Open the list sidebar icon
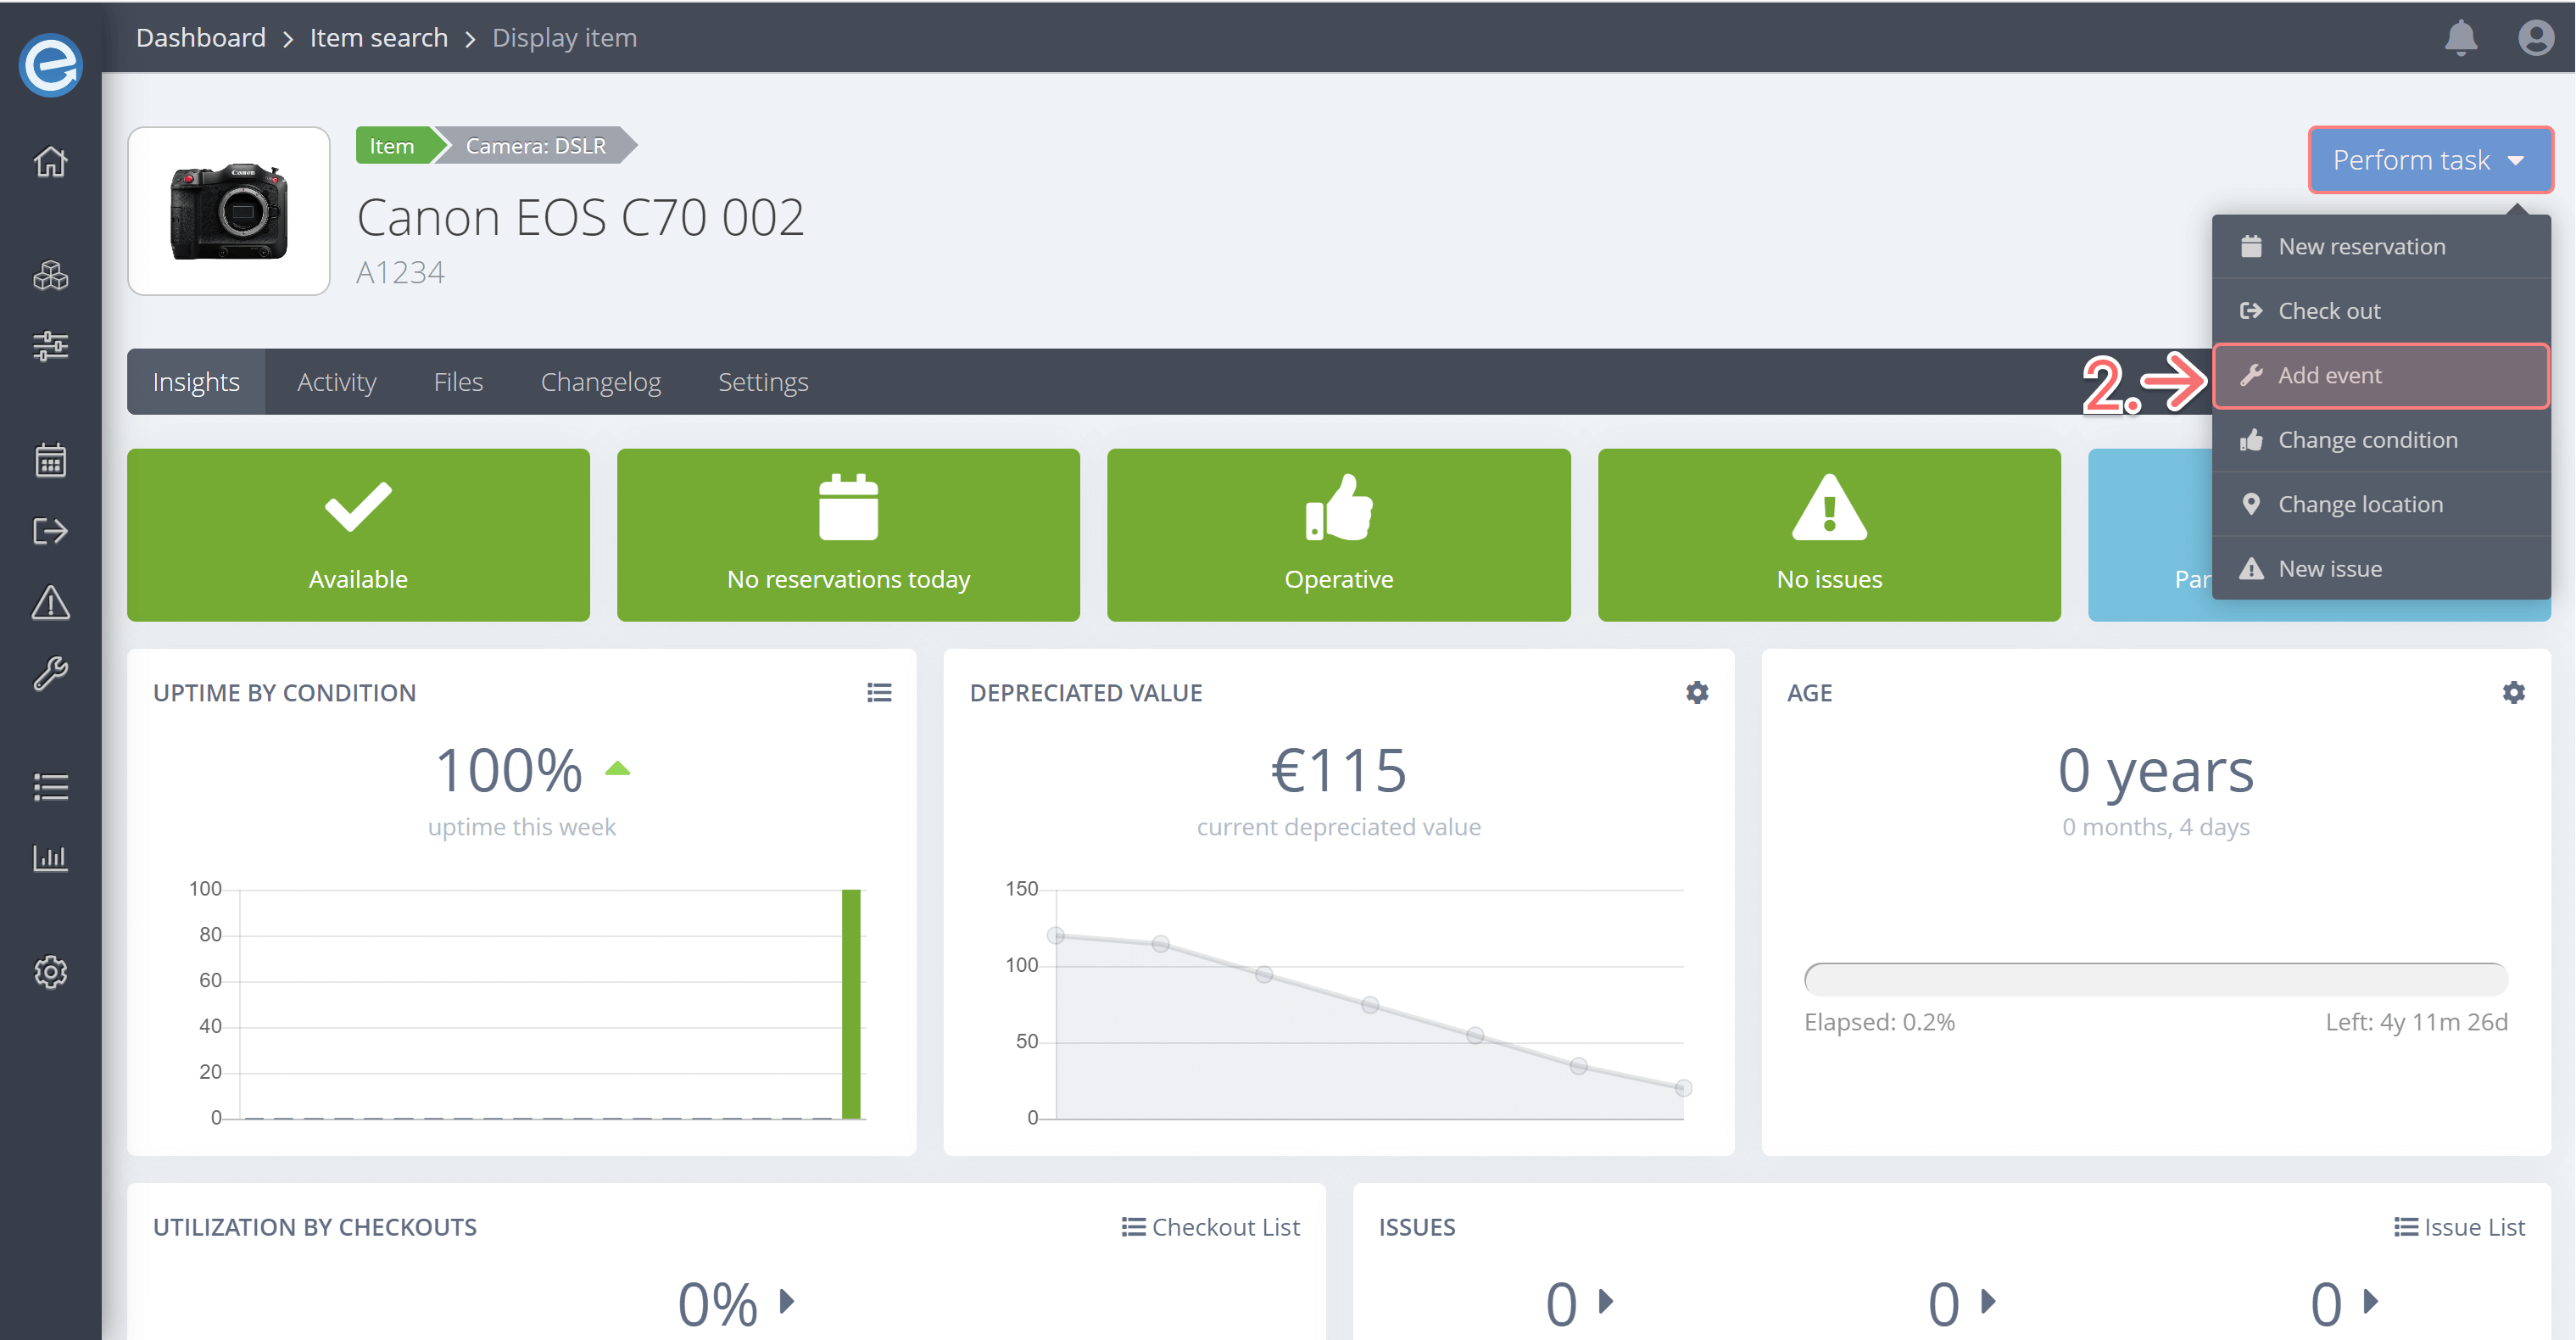Screen dimensions: 2576x1340 point(50,787)
